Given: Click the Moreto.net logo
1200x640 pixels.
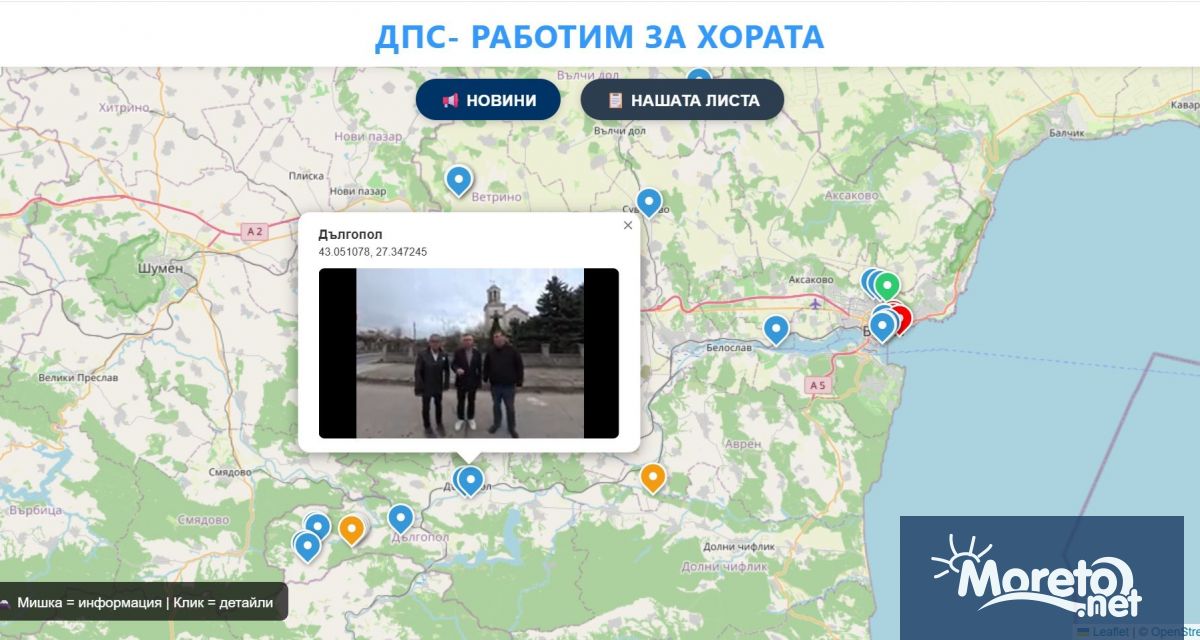Looking at the screenshot, I should click(1041, 577).
